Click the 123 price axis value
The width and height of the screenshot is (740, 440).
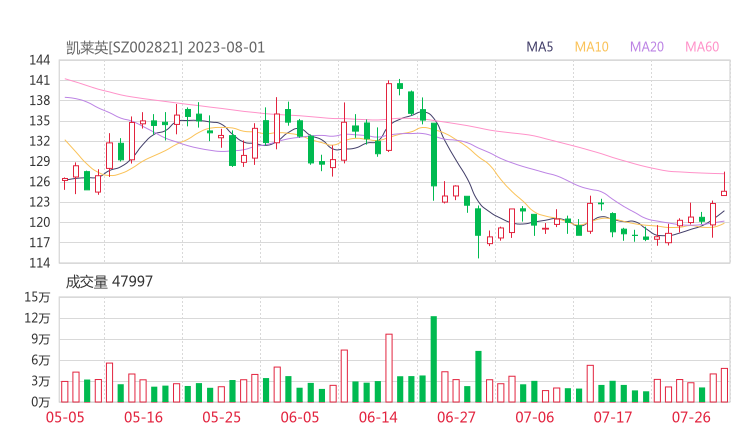point(39,202)
